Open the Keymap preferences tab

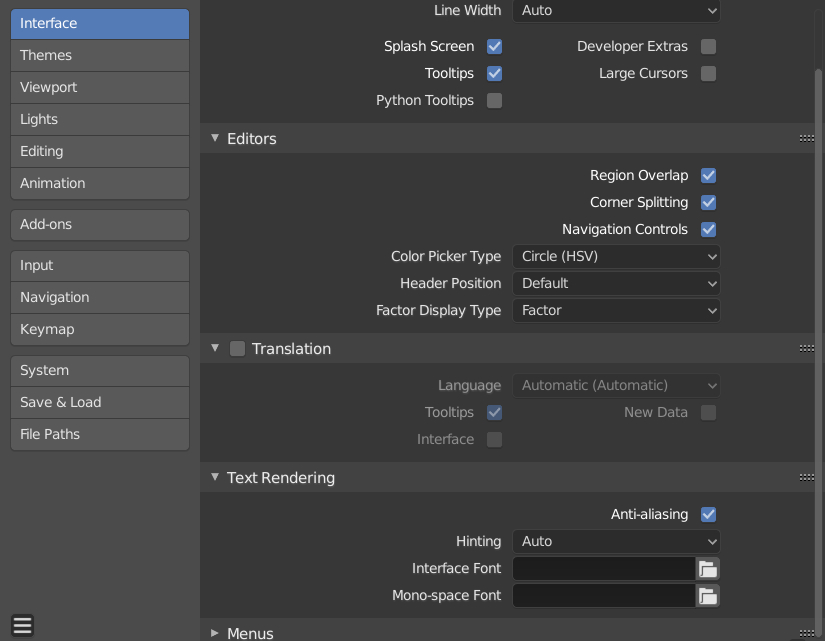tap(99, 329)
